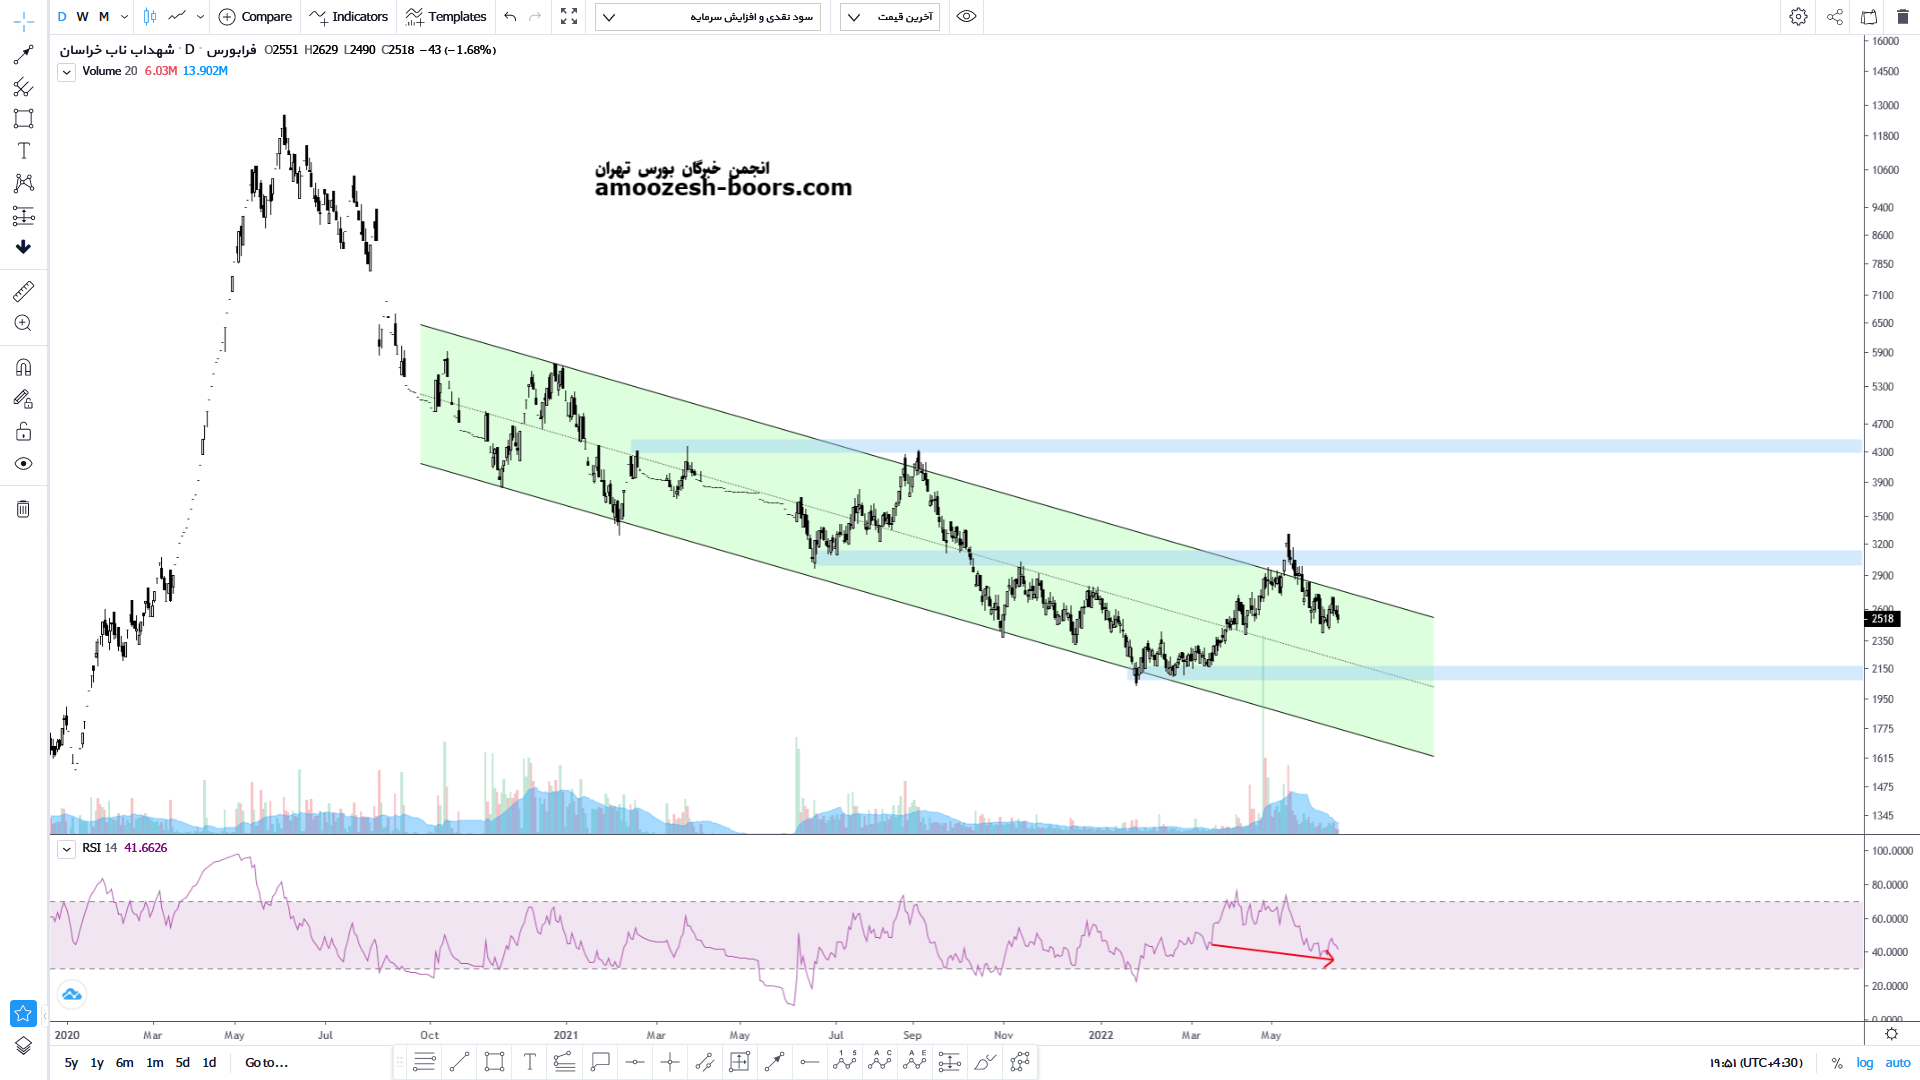The height and width of the screenshot is (1080, 1920).
Task: Click the undo arrow
Action: click(x=510, y=17)
